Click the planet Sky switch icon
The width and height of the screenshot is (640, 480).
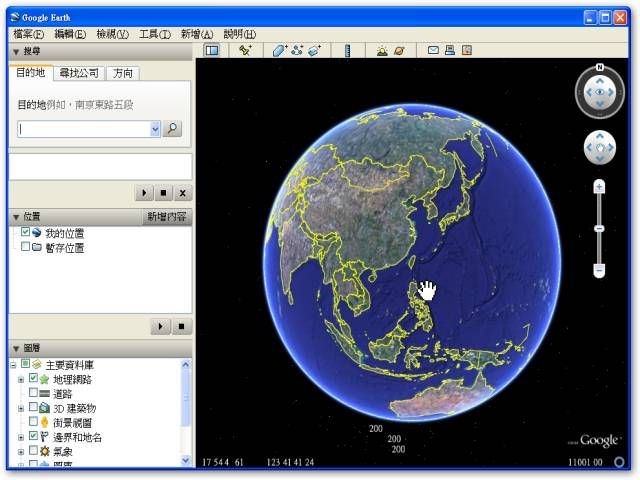(x=399, y=50)
